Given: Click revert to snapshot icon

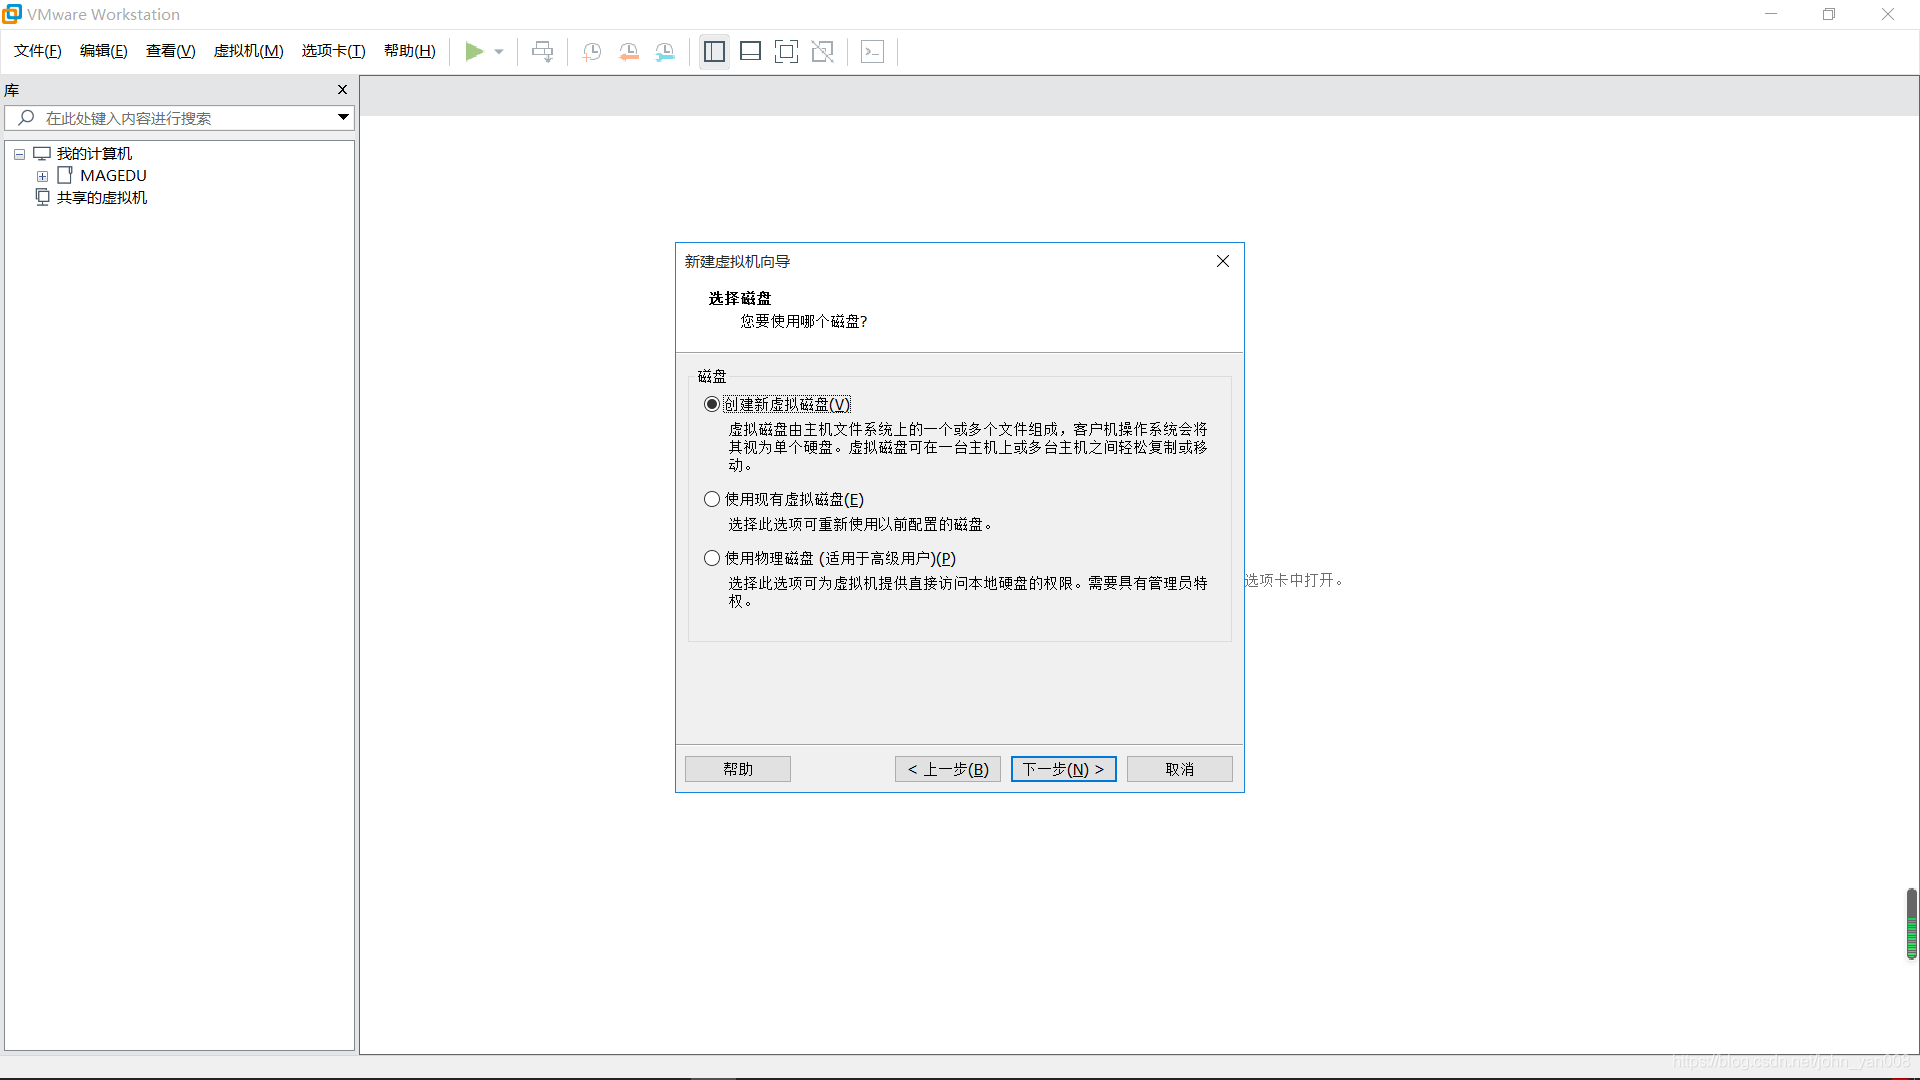Looking at the screenshot, I should [x=629, y=51].
